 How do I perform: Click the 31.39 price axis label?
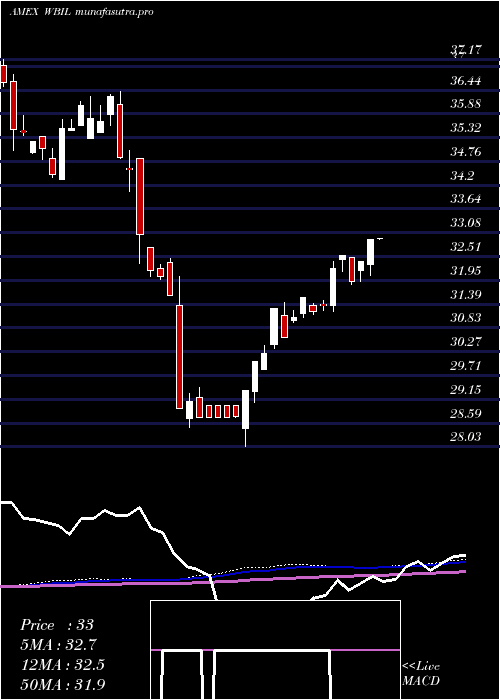point(466,295)
